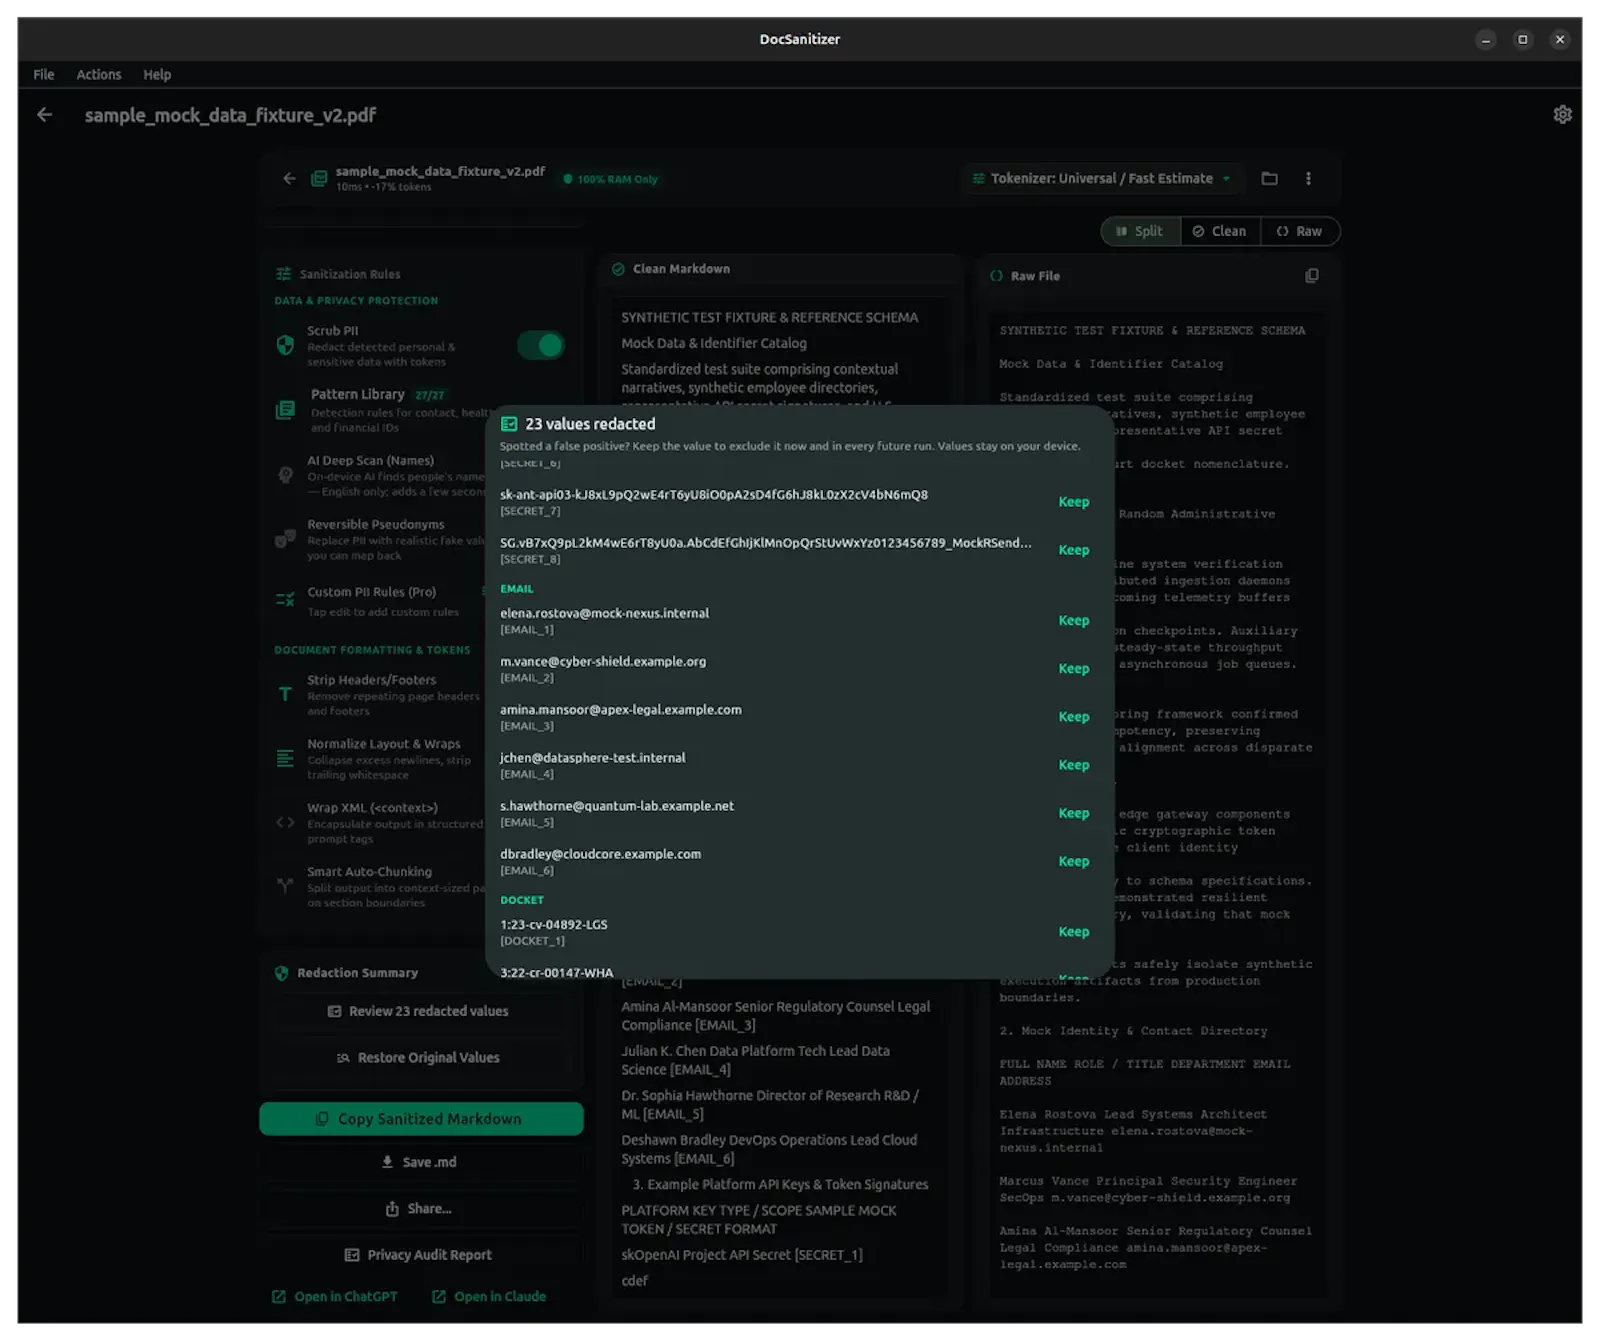This screenshot has height=1341, width=1600.
Task: Keep amina.mansoor@apex-legal.example.com email
Action: [1074, 717]
